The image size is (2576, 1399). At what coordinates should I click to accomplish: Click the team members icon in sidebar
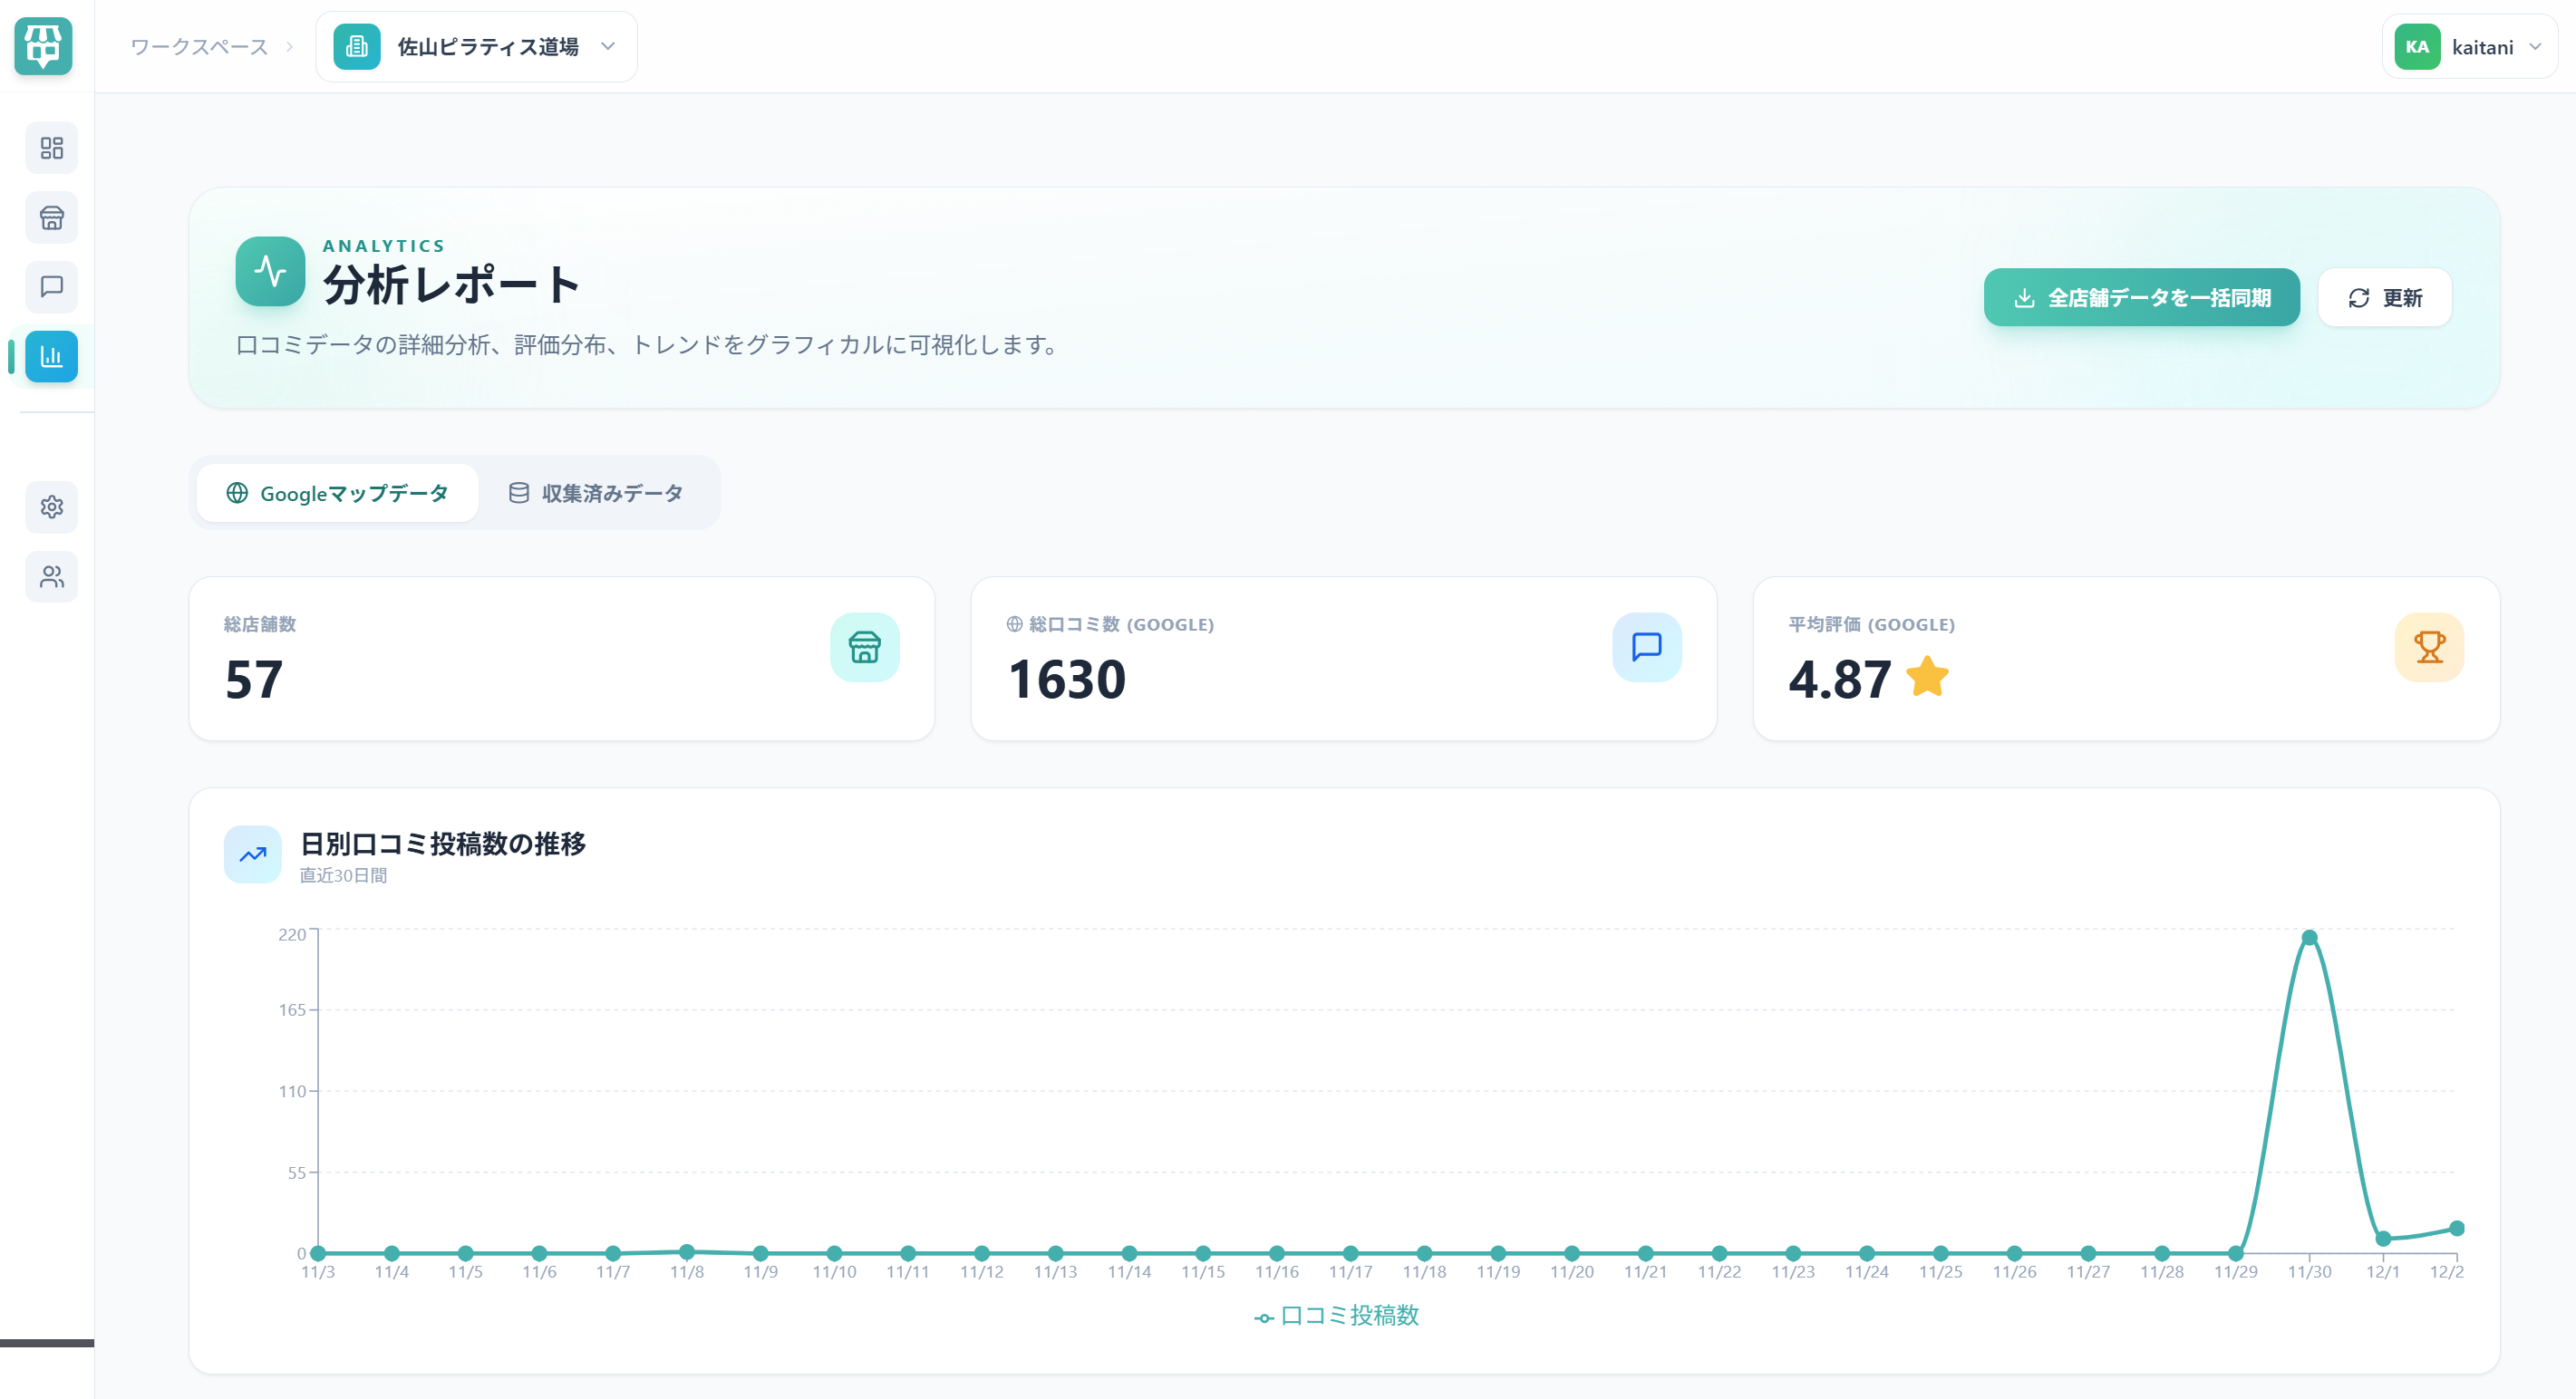[x=51, y=577]
